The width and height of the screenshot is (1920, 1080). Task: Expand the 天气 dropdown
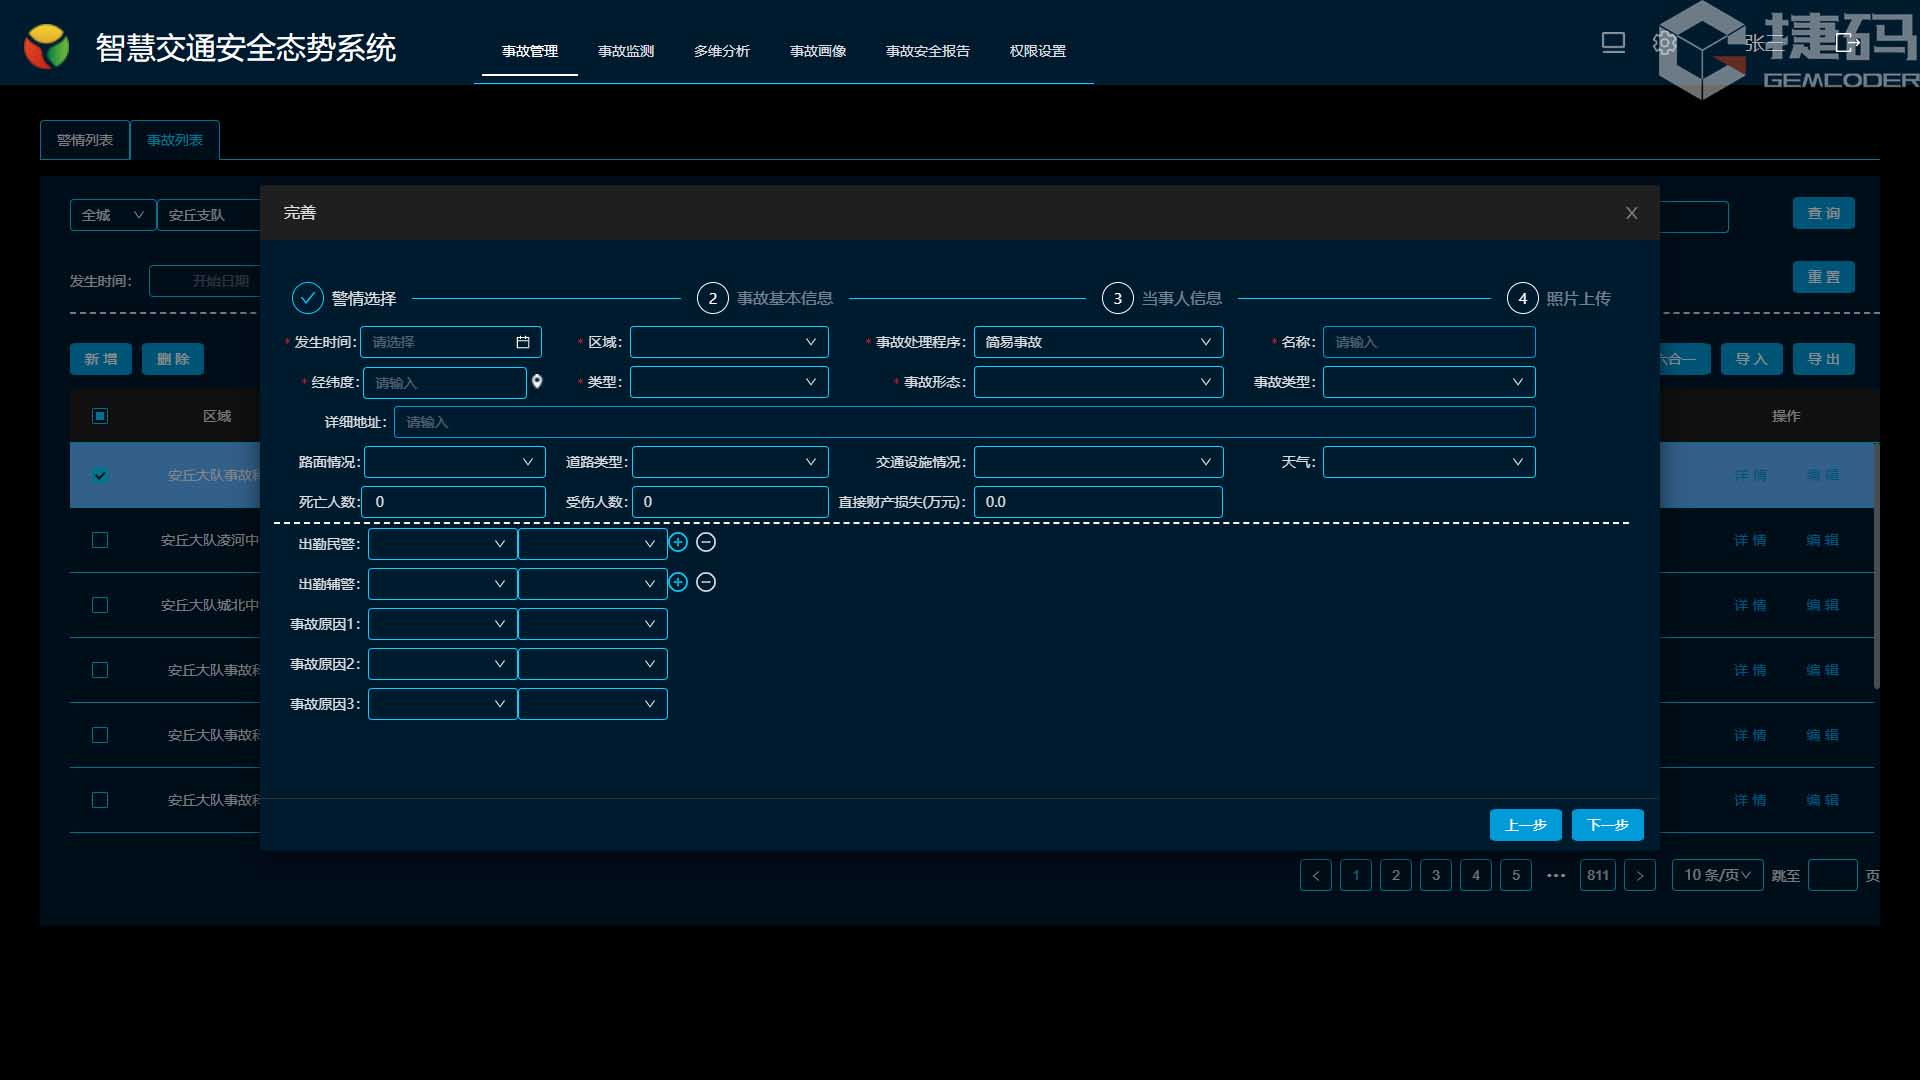click(x=1428, y=462)
